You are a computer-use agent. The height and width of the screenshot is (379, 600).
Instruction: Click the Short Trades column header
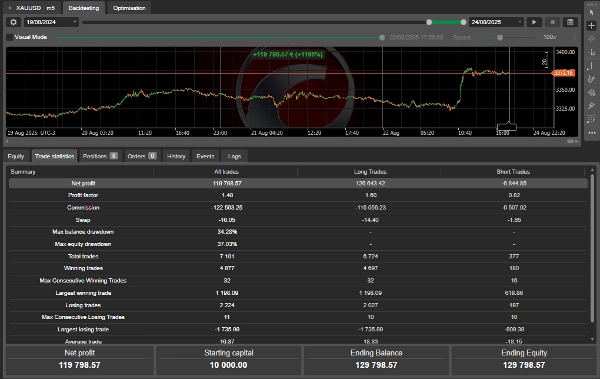pos(513,172)
